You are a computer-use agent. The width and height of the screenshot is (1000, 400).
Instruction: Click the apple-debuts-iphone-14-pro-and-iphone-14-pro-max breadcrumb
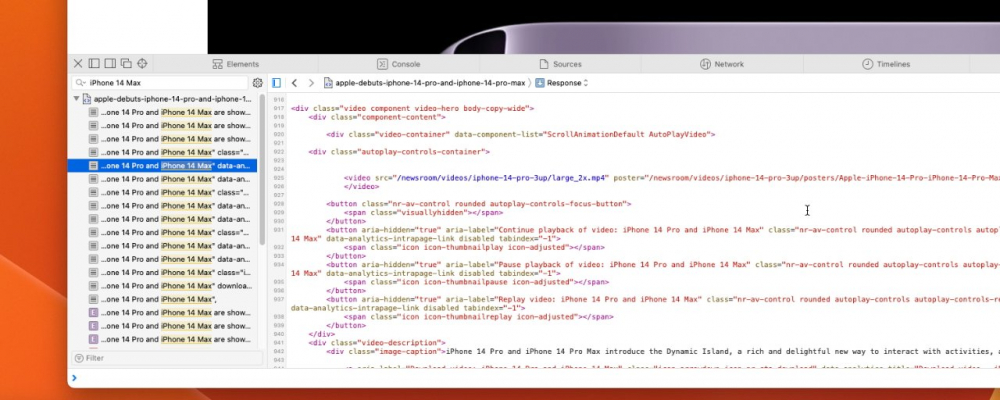428,83
